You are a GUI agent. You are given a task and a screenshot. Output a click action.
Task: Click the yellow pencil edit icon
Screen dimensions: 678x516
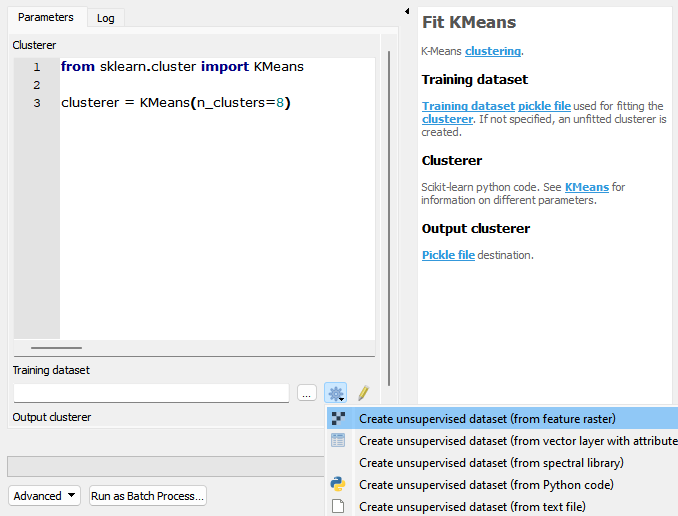tap(364, 393)
